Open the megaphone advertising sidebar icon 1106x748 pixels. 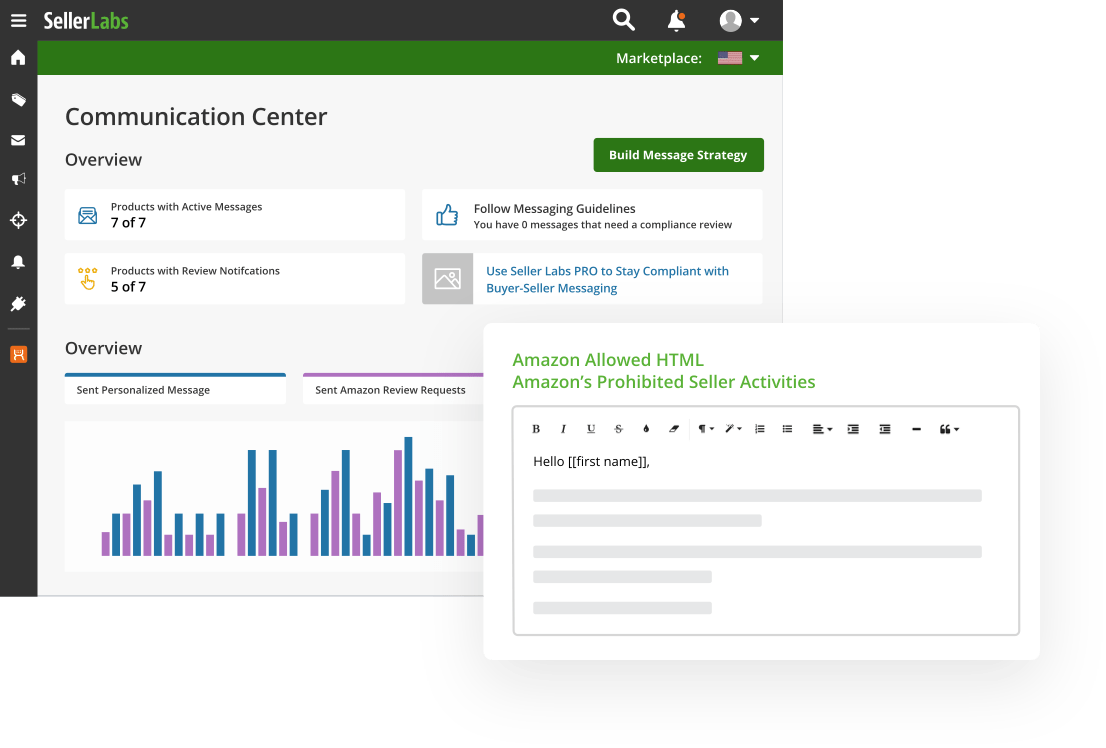point(18,179)
